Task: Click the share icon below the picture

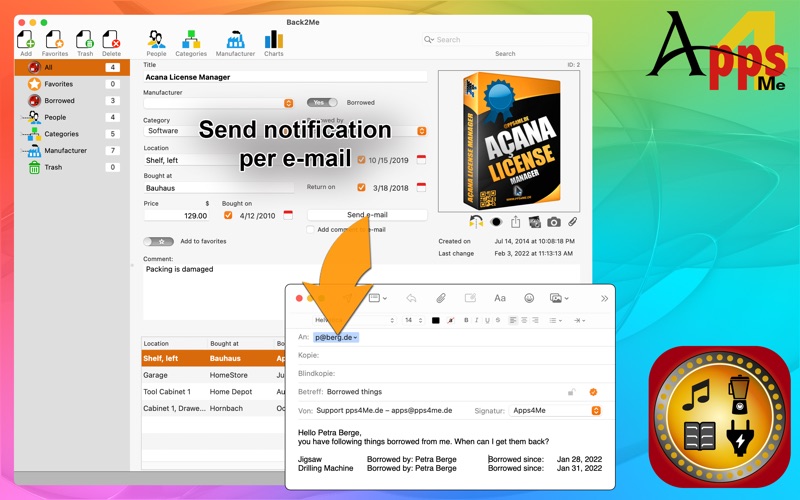Action: pos(515,222)
